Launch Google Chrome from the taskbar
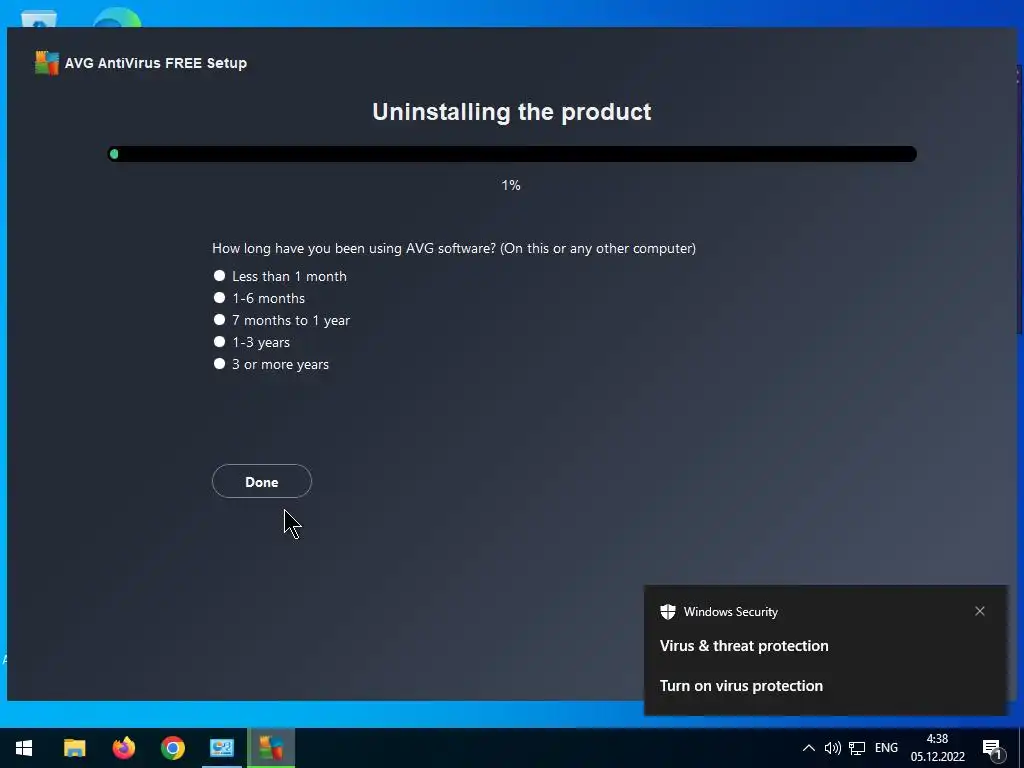1024x768 pixels. tap(173, 748)
